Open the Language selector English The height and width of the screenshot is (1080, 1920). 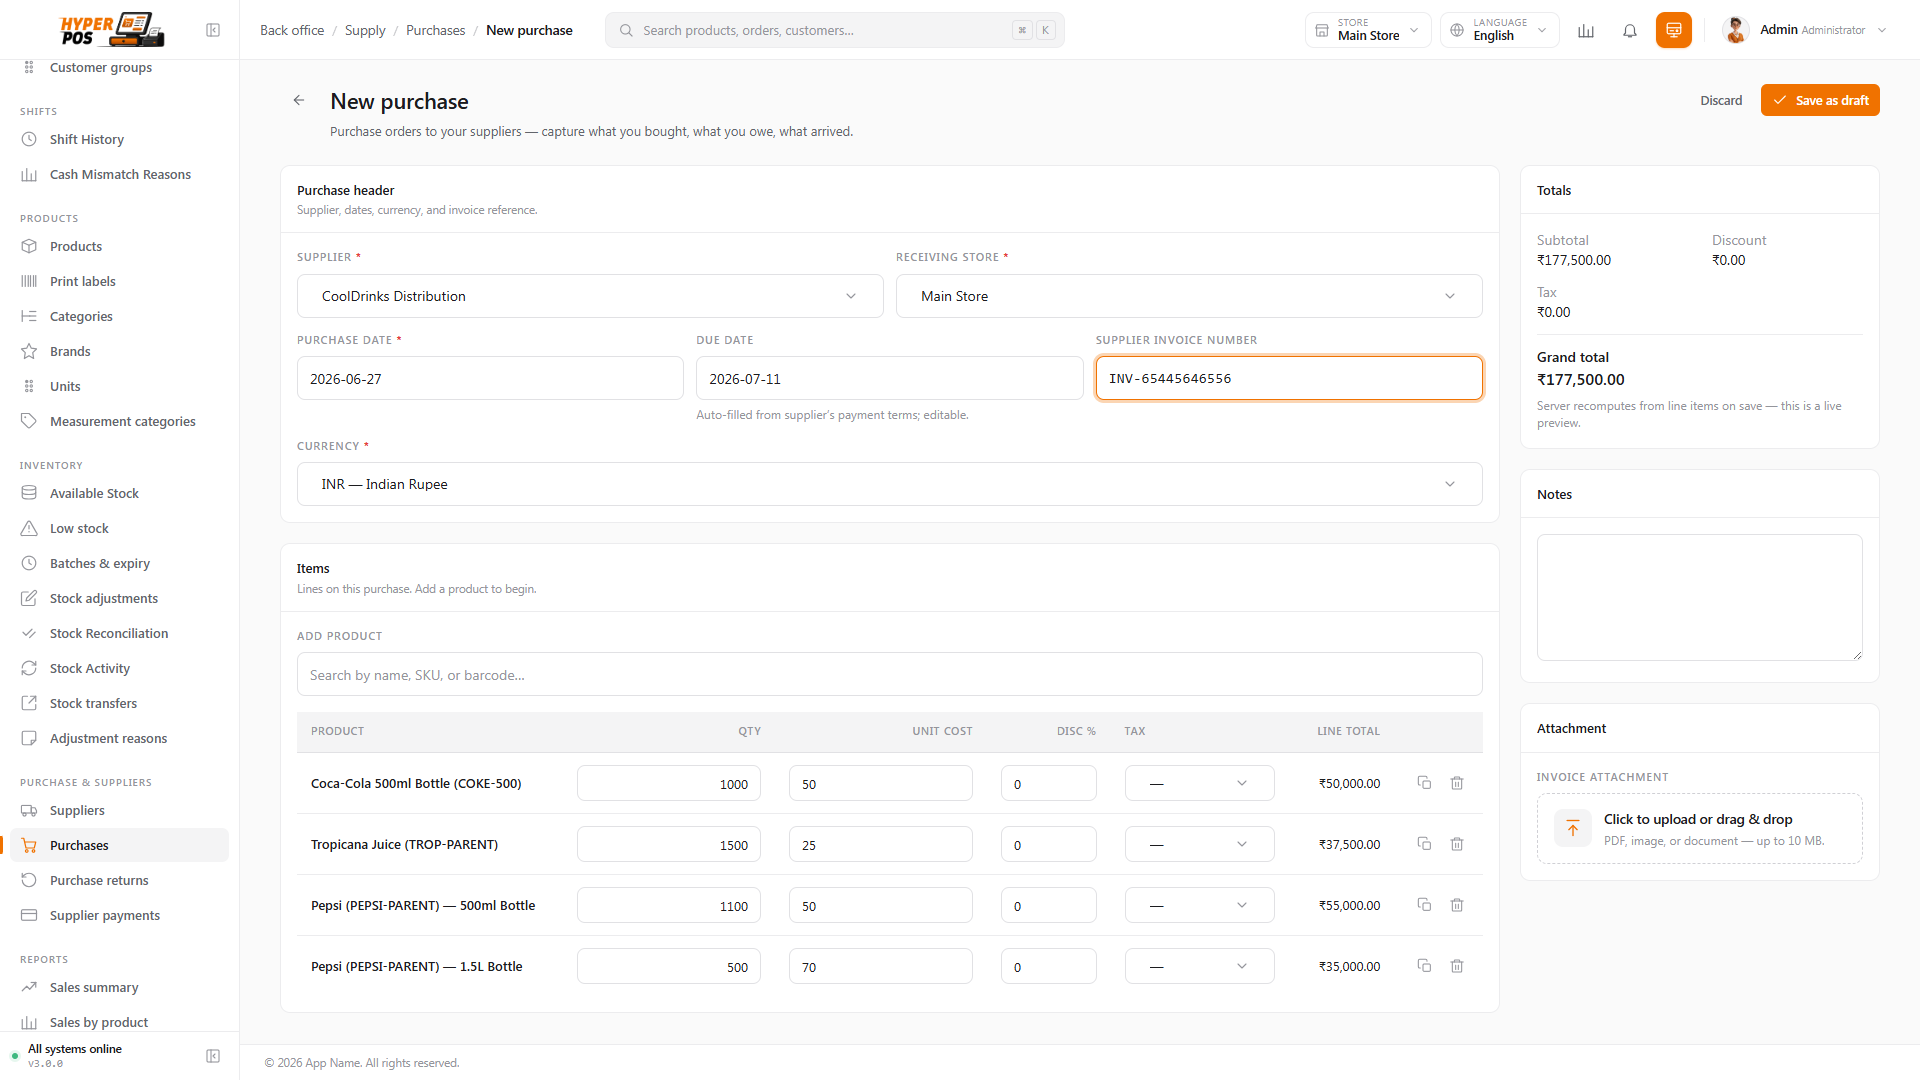pyautogui.click(x=1500, y=30)
